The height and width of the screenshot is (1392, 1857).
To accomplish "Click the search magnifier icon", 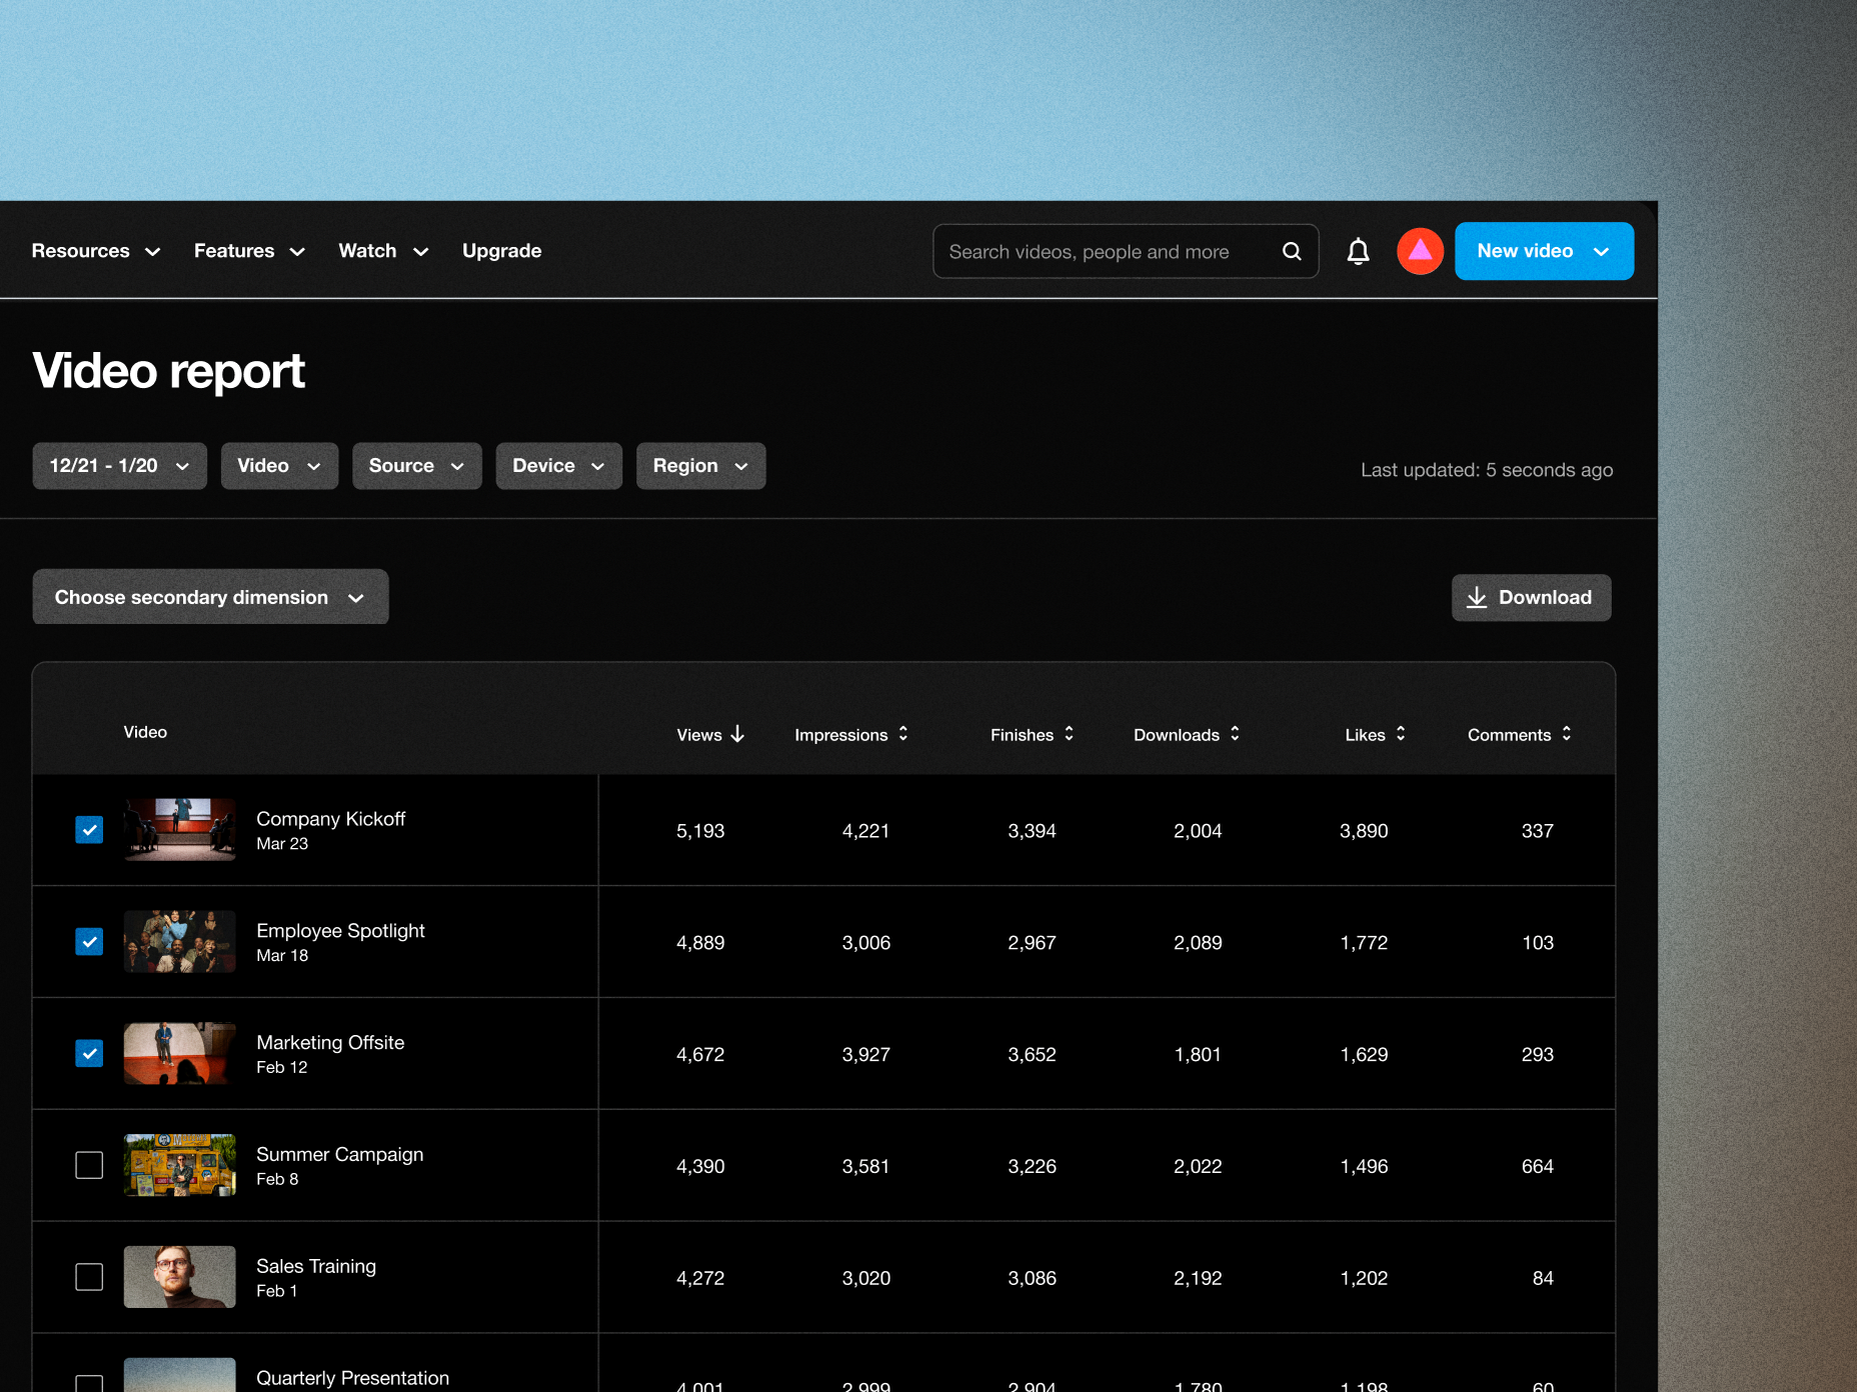I will coord(1292,251).
